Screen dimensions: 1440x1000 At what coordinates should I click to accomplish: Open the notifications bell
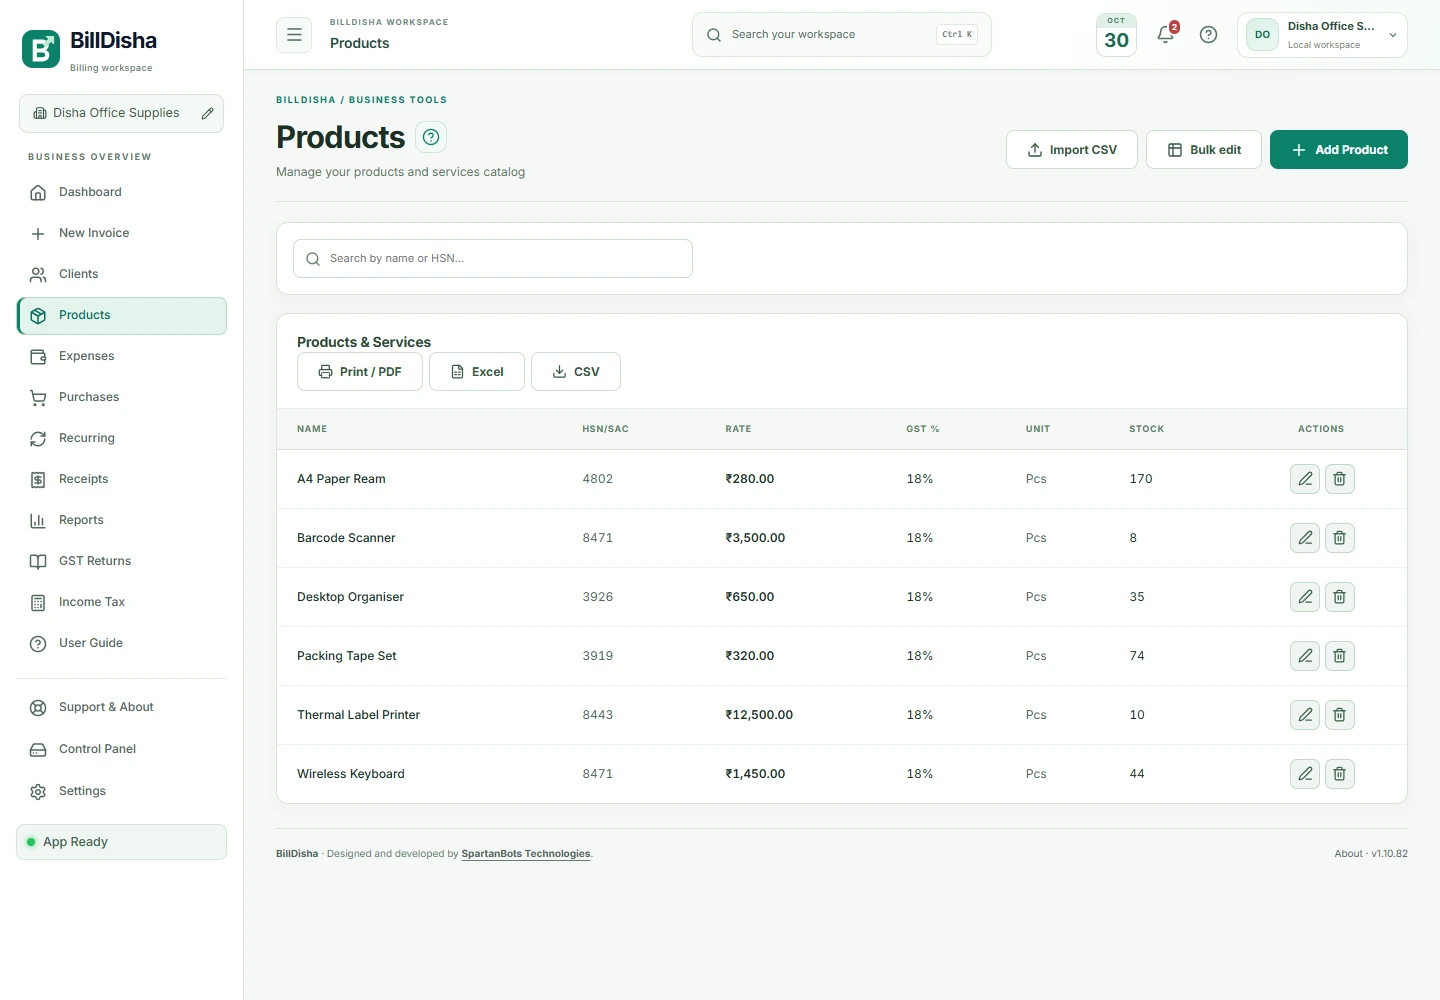(1166, 35)
